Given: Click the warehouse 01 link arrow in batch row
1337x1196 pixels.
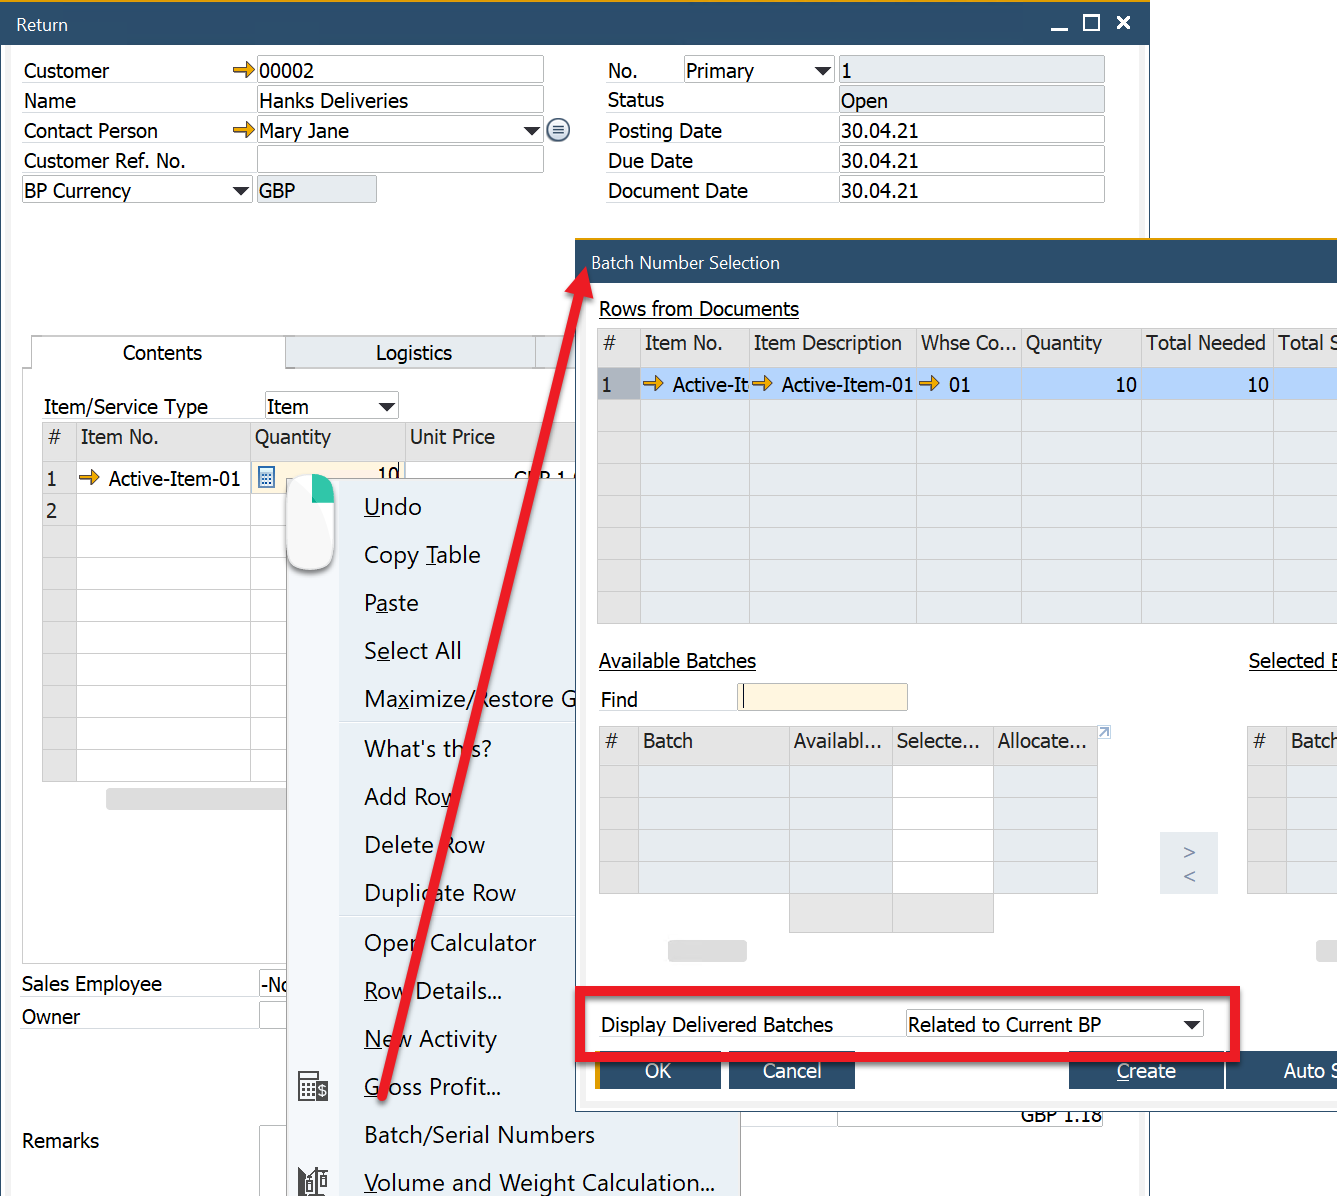Looking at the screenshot, I should click(929, 384).
